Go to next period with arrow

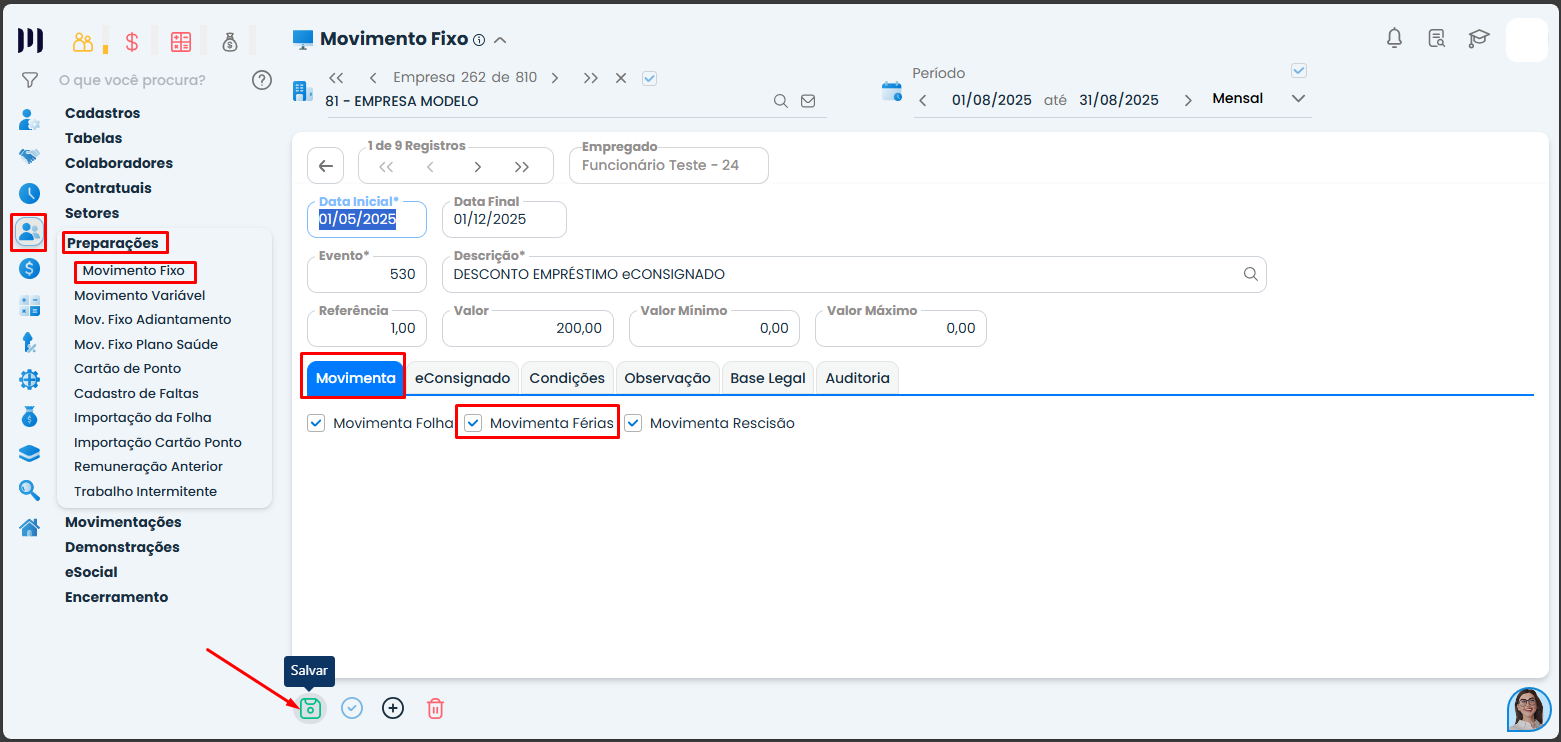[1188, 100]
